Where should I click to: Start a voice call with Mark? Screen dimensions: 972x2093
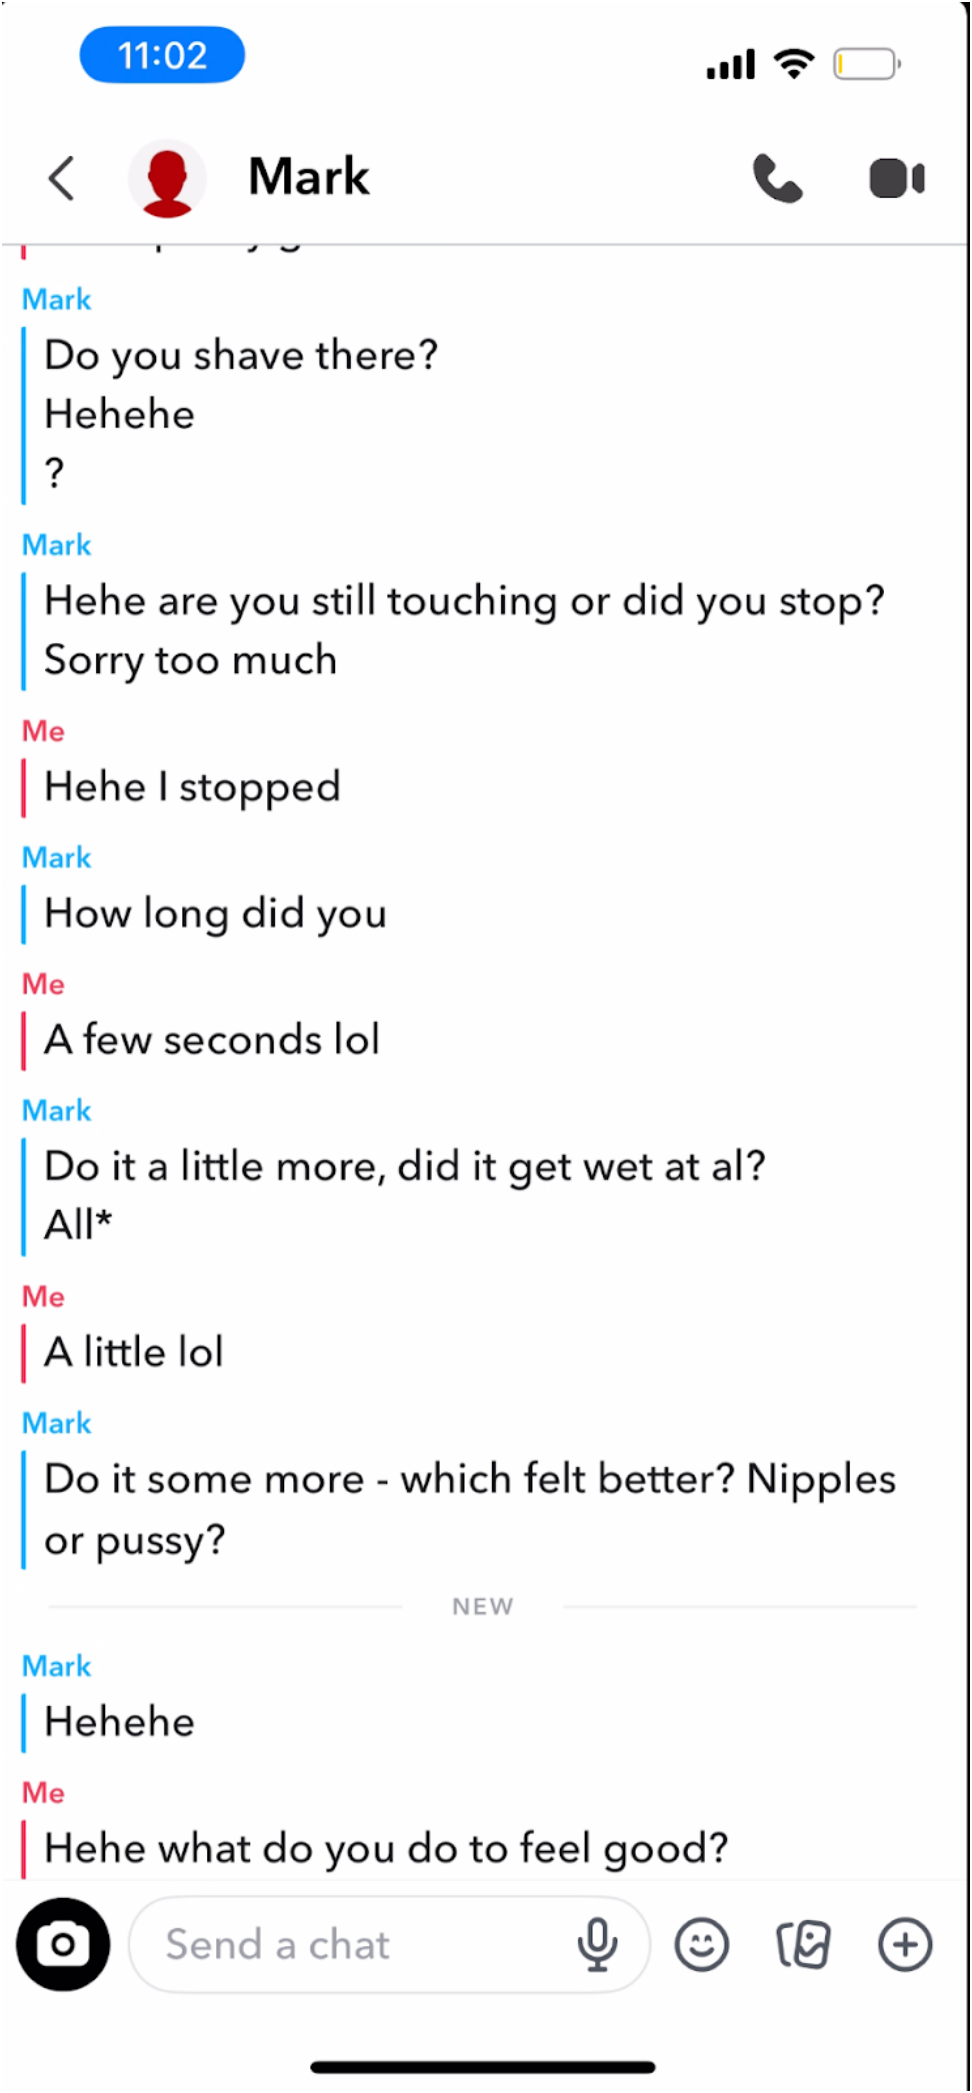[x=777, y=179]
